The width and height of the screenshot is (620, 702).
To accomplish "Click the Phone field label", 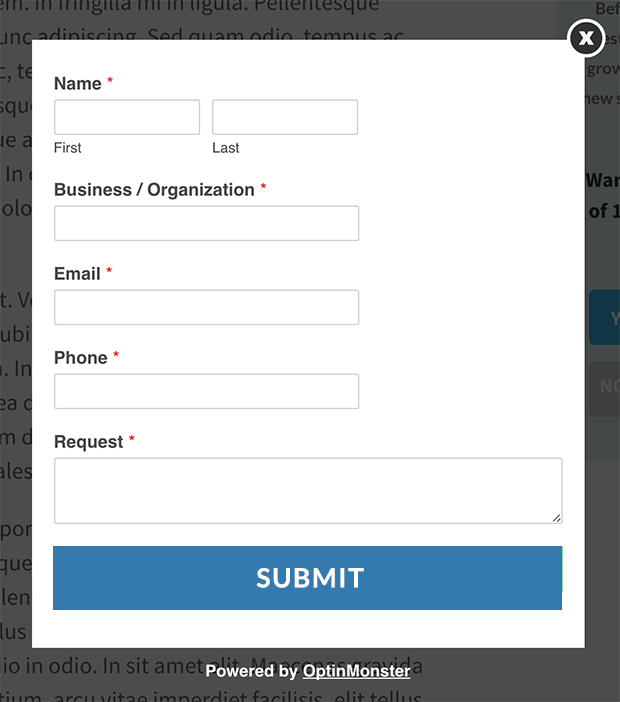I will click(81, 358).
